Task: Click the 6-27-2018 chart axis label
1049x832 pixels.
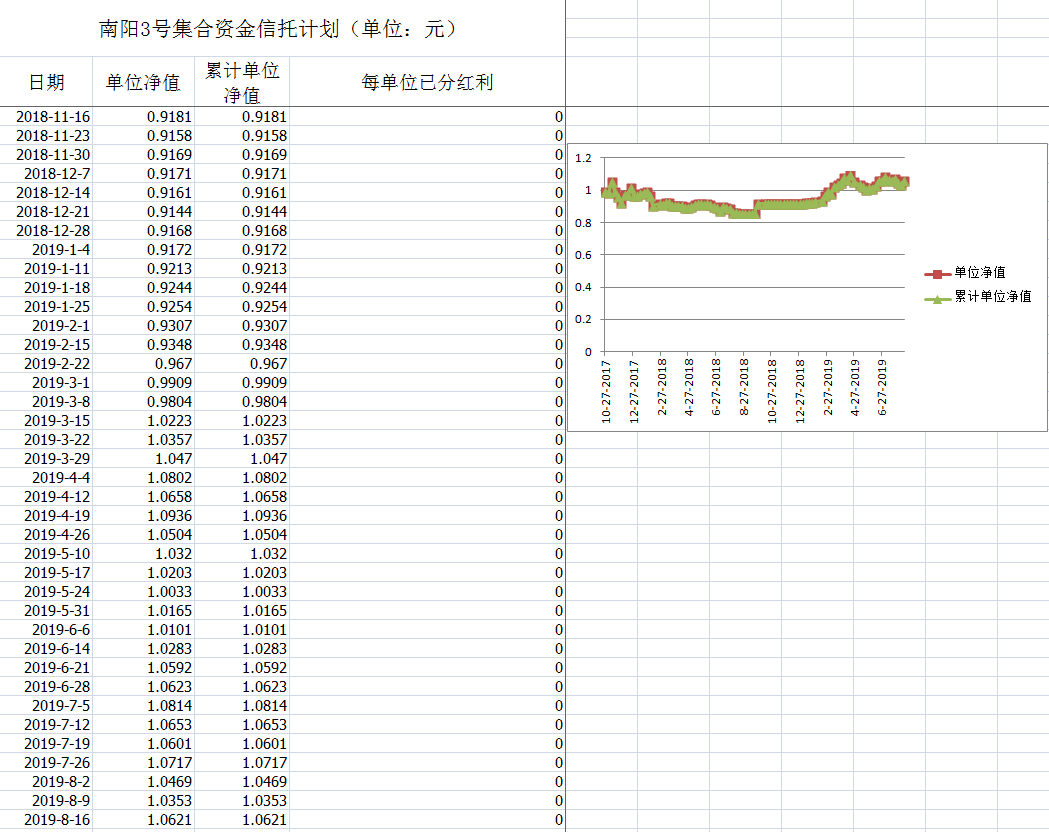Action: 716,387
